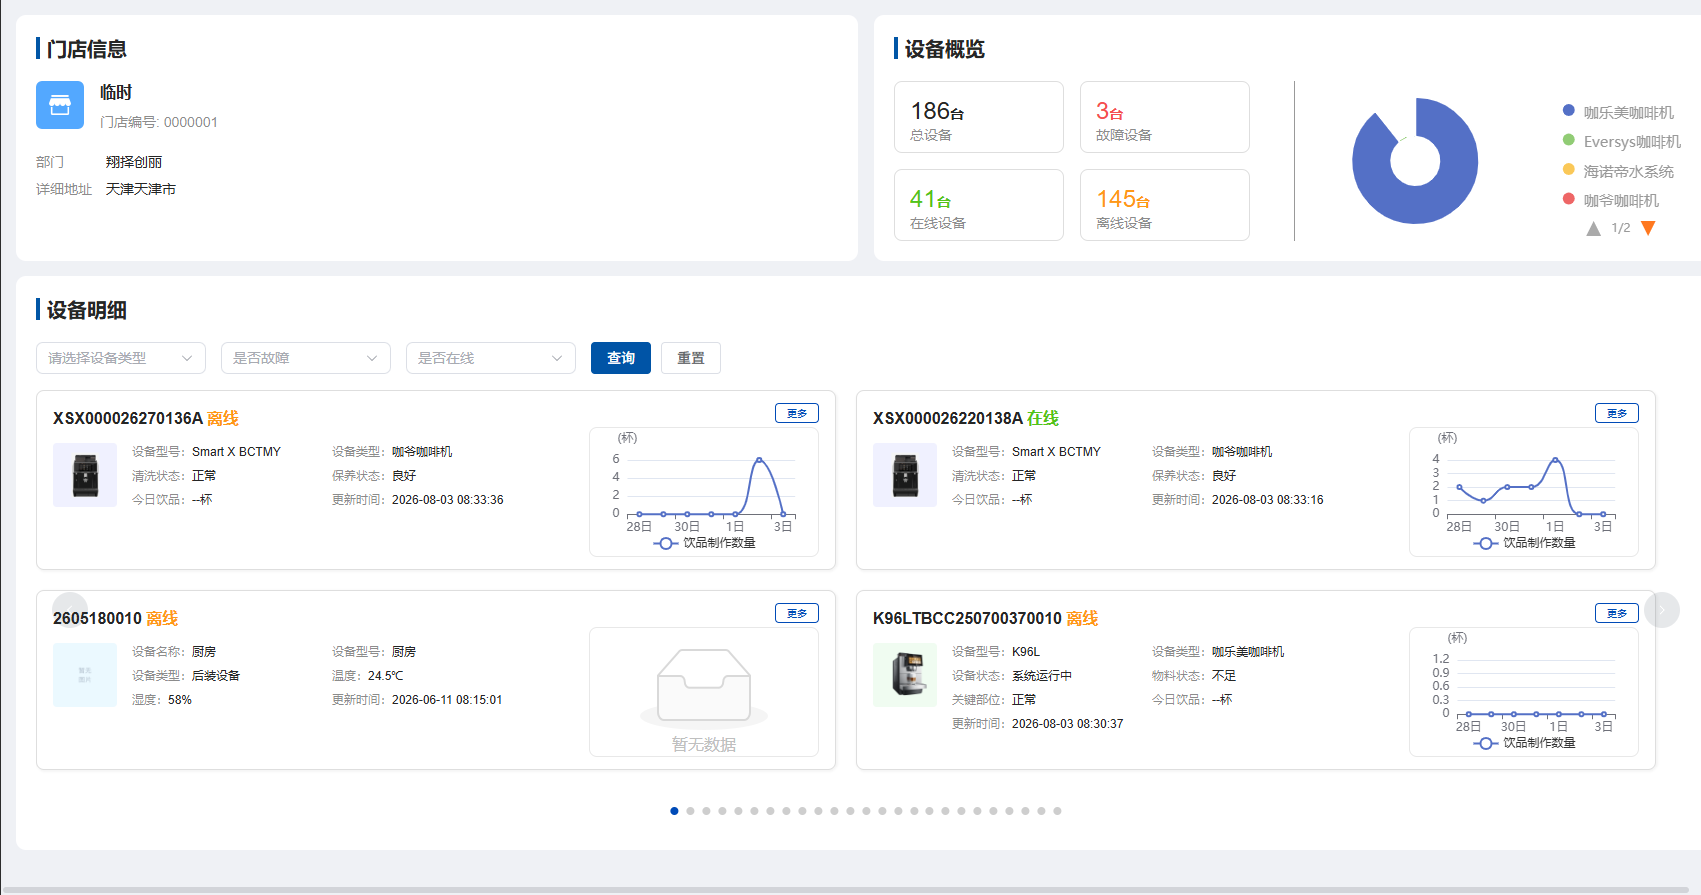The width and height of the screenshot is (1701, 895).
Task: Click the 后装设备 device type value
Action: (x=216, y=676)
